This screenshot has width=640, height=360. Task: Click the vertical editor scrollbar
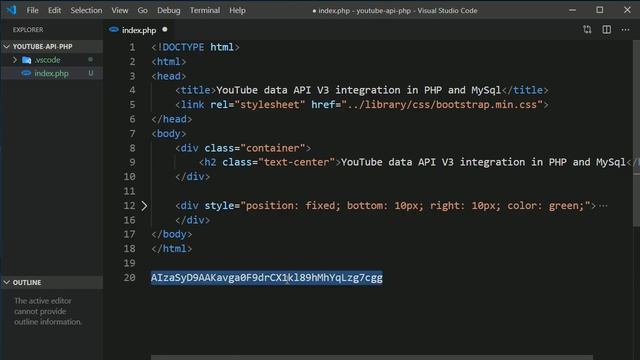pyautogui.click(x=636, y=133)
